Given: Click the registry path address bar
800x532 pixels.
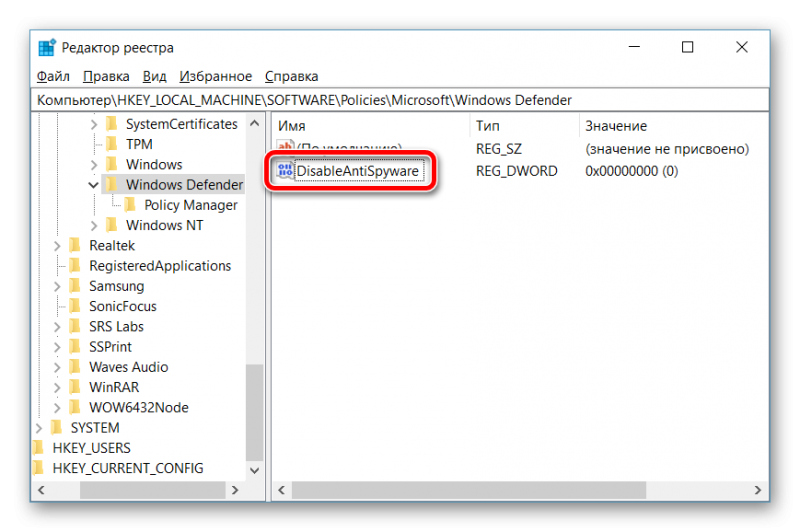Looking at the screenshot, I should pos(400,100).
